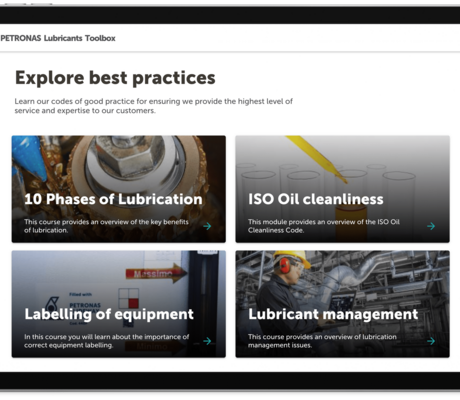Click the Massimo red arrow label image

(156, 273)
